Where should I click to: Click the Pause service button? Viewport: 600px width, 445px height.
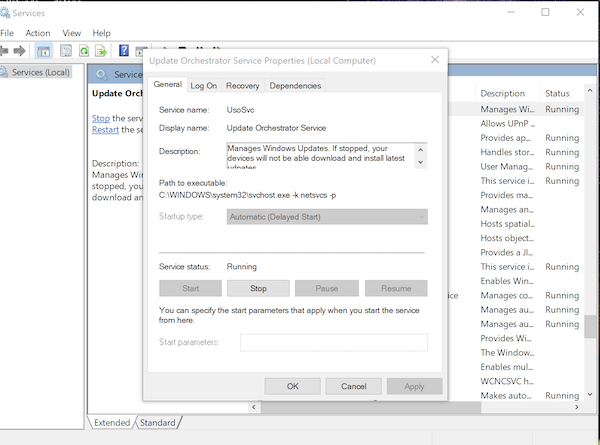[x=327, y=288]
